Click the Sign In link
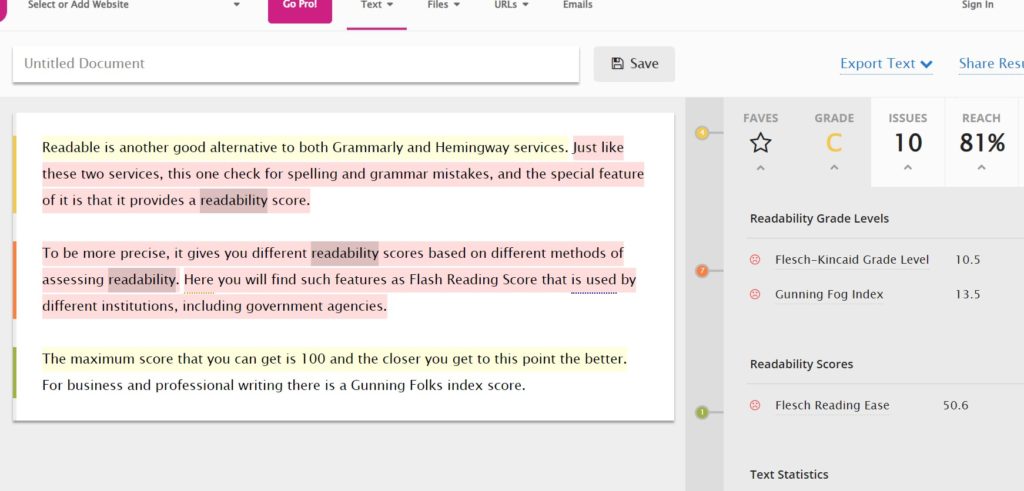This screenshot has width=1024, height=491. point(977,5)
